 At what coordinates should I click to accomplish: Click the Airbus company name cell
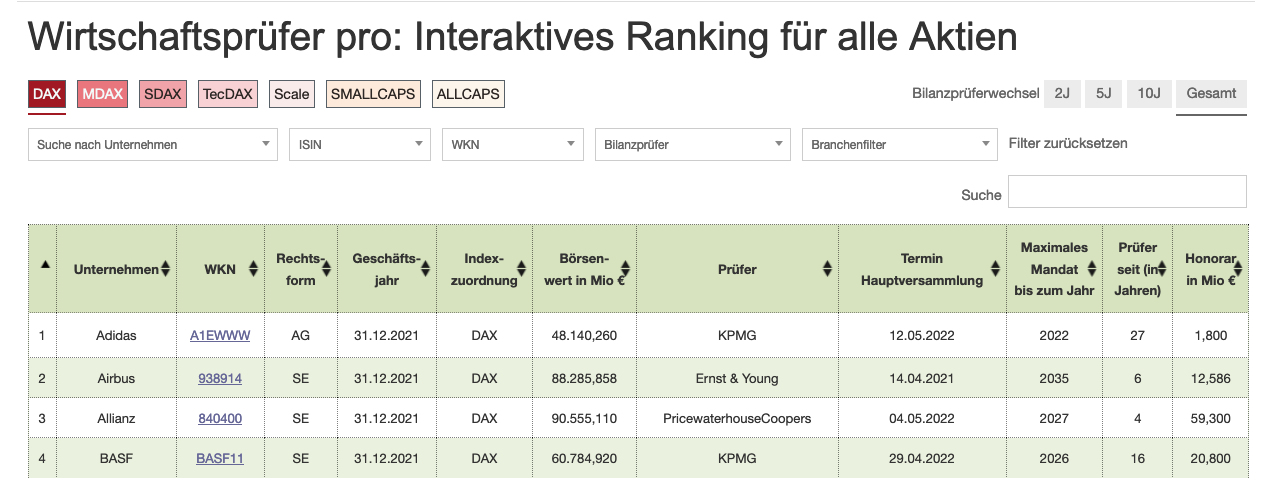[x=117, y=378]
